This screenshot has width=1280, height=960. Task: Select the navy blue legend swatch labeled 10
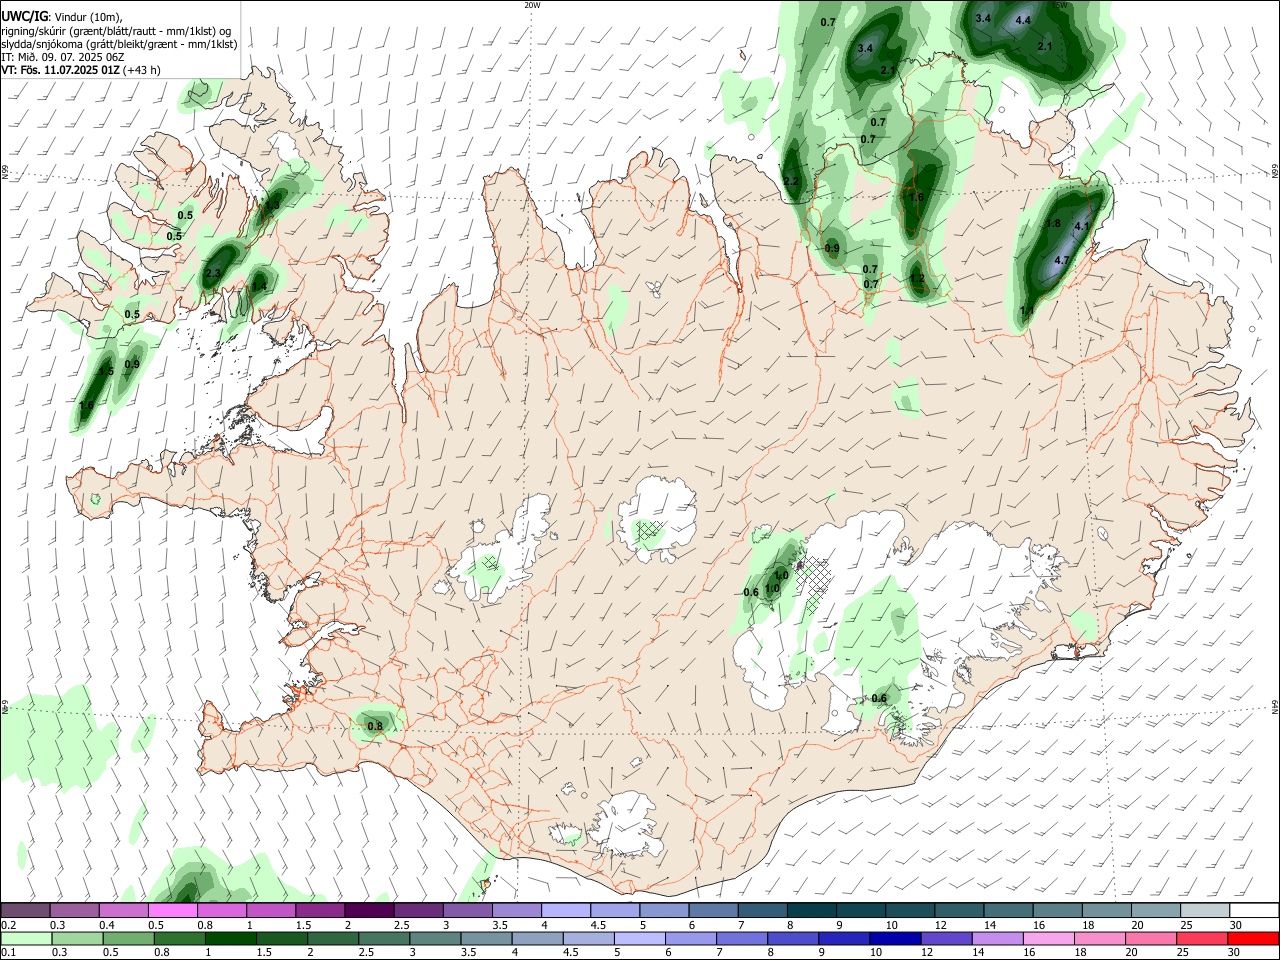895,938
